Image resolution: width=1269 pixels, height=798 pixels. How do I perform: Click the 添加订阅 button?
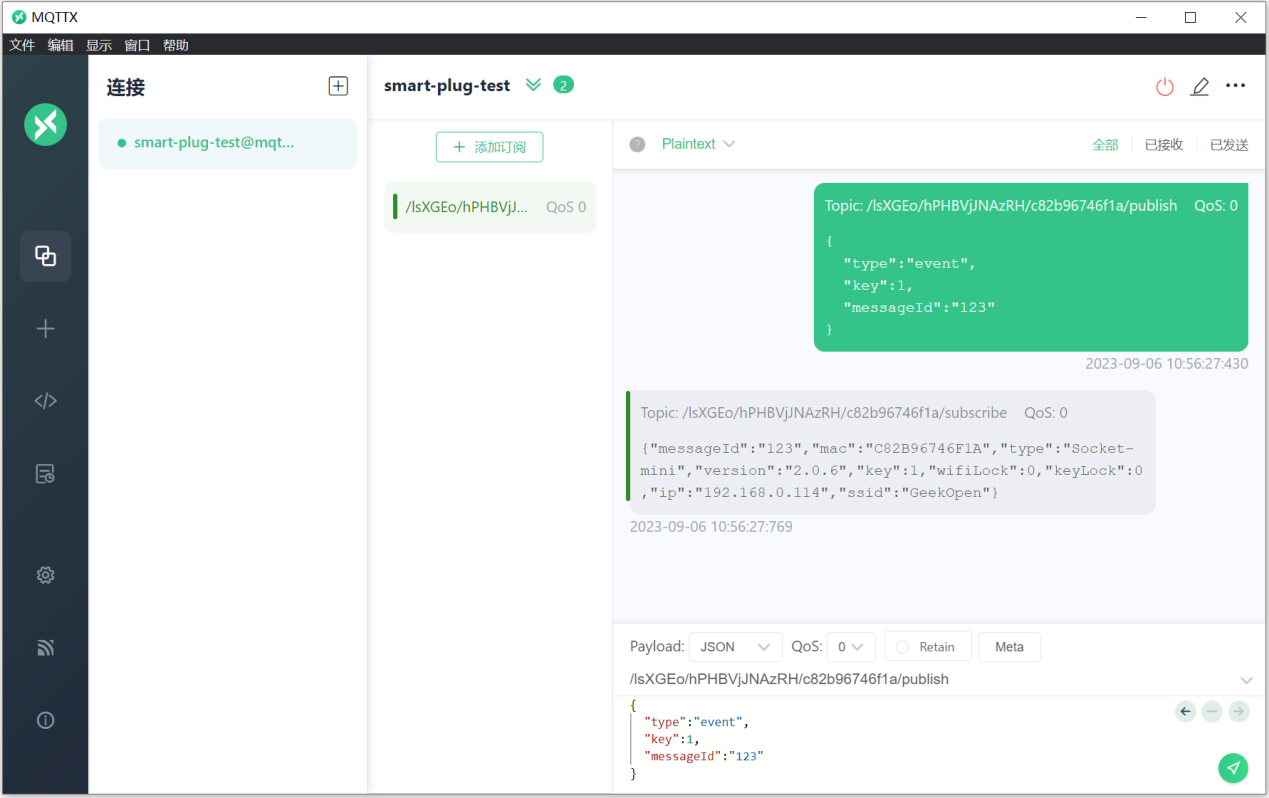click(489, 147)
